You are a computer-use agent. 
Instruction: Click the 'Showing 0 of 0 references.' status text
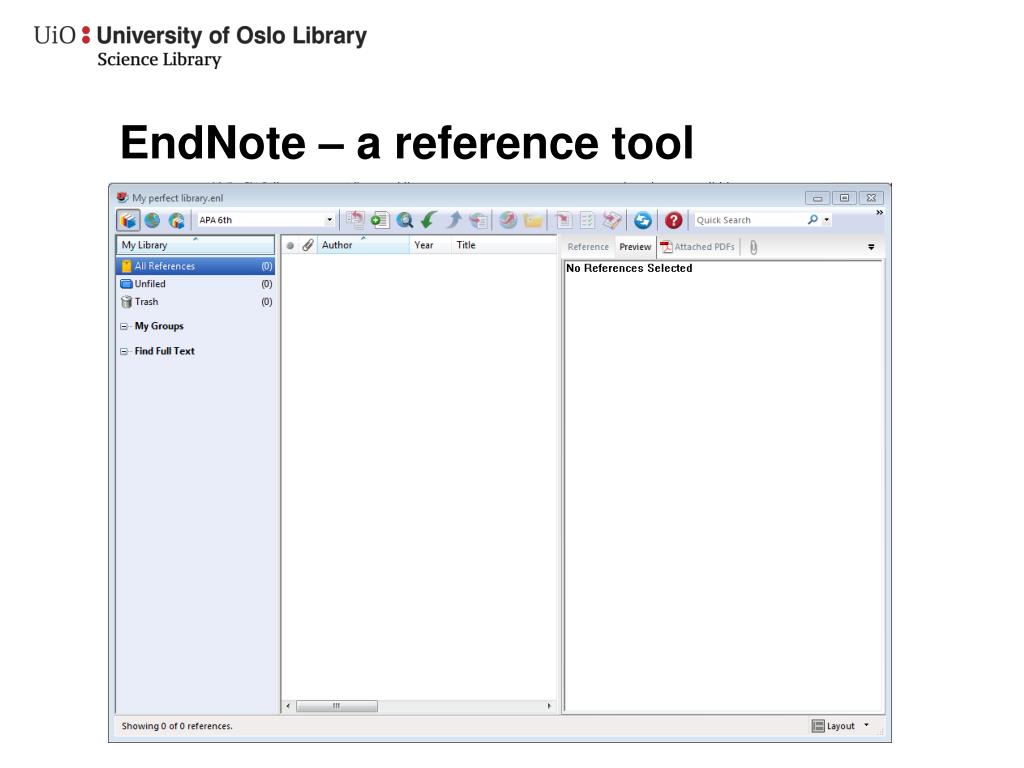177,726
